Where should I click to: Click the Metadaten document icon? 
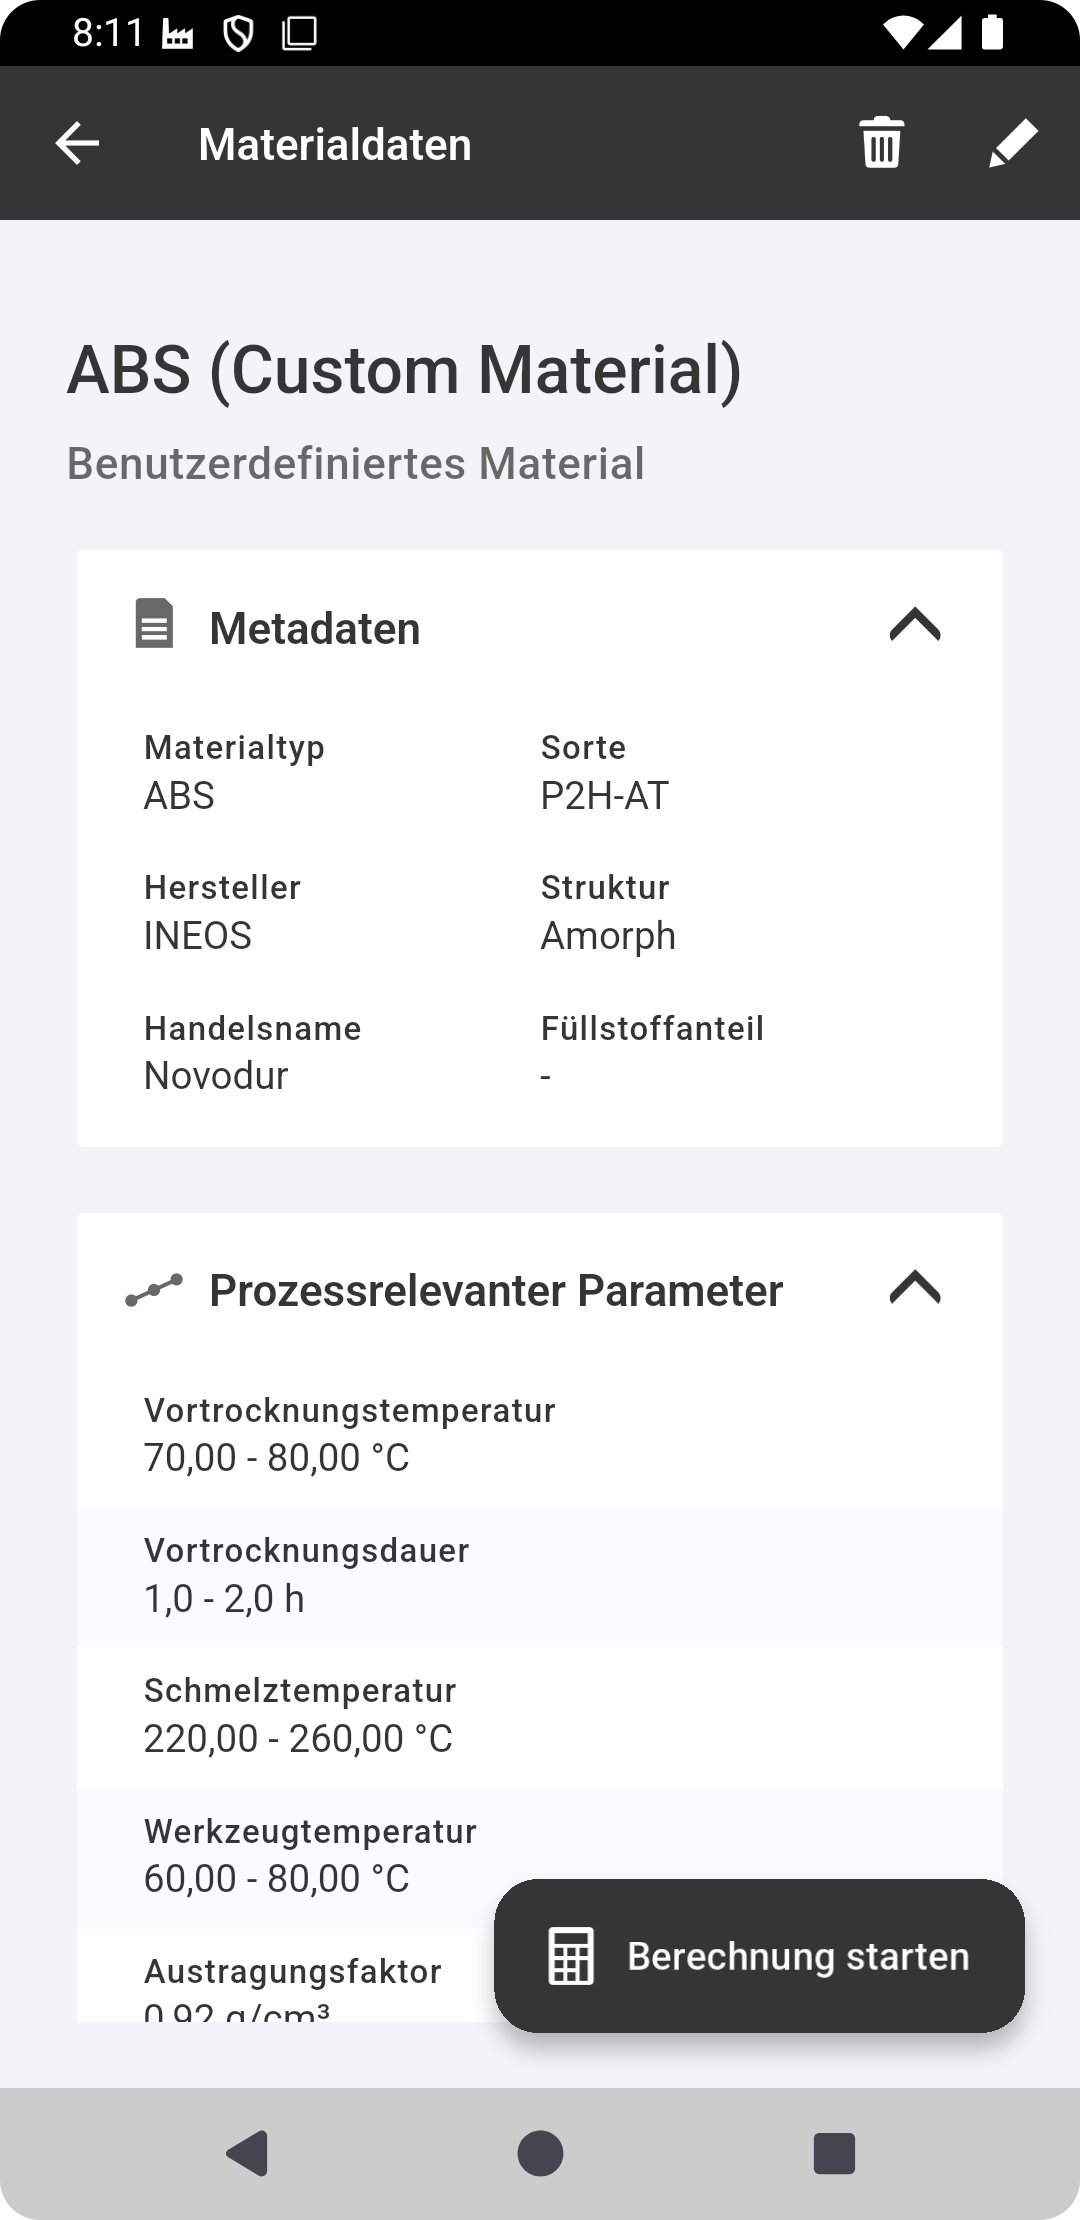point(154,624)
